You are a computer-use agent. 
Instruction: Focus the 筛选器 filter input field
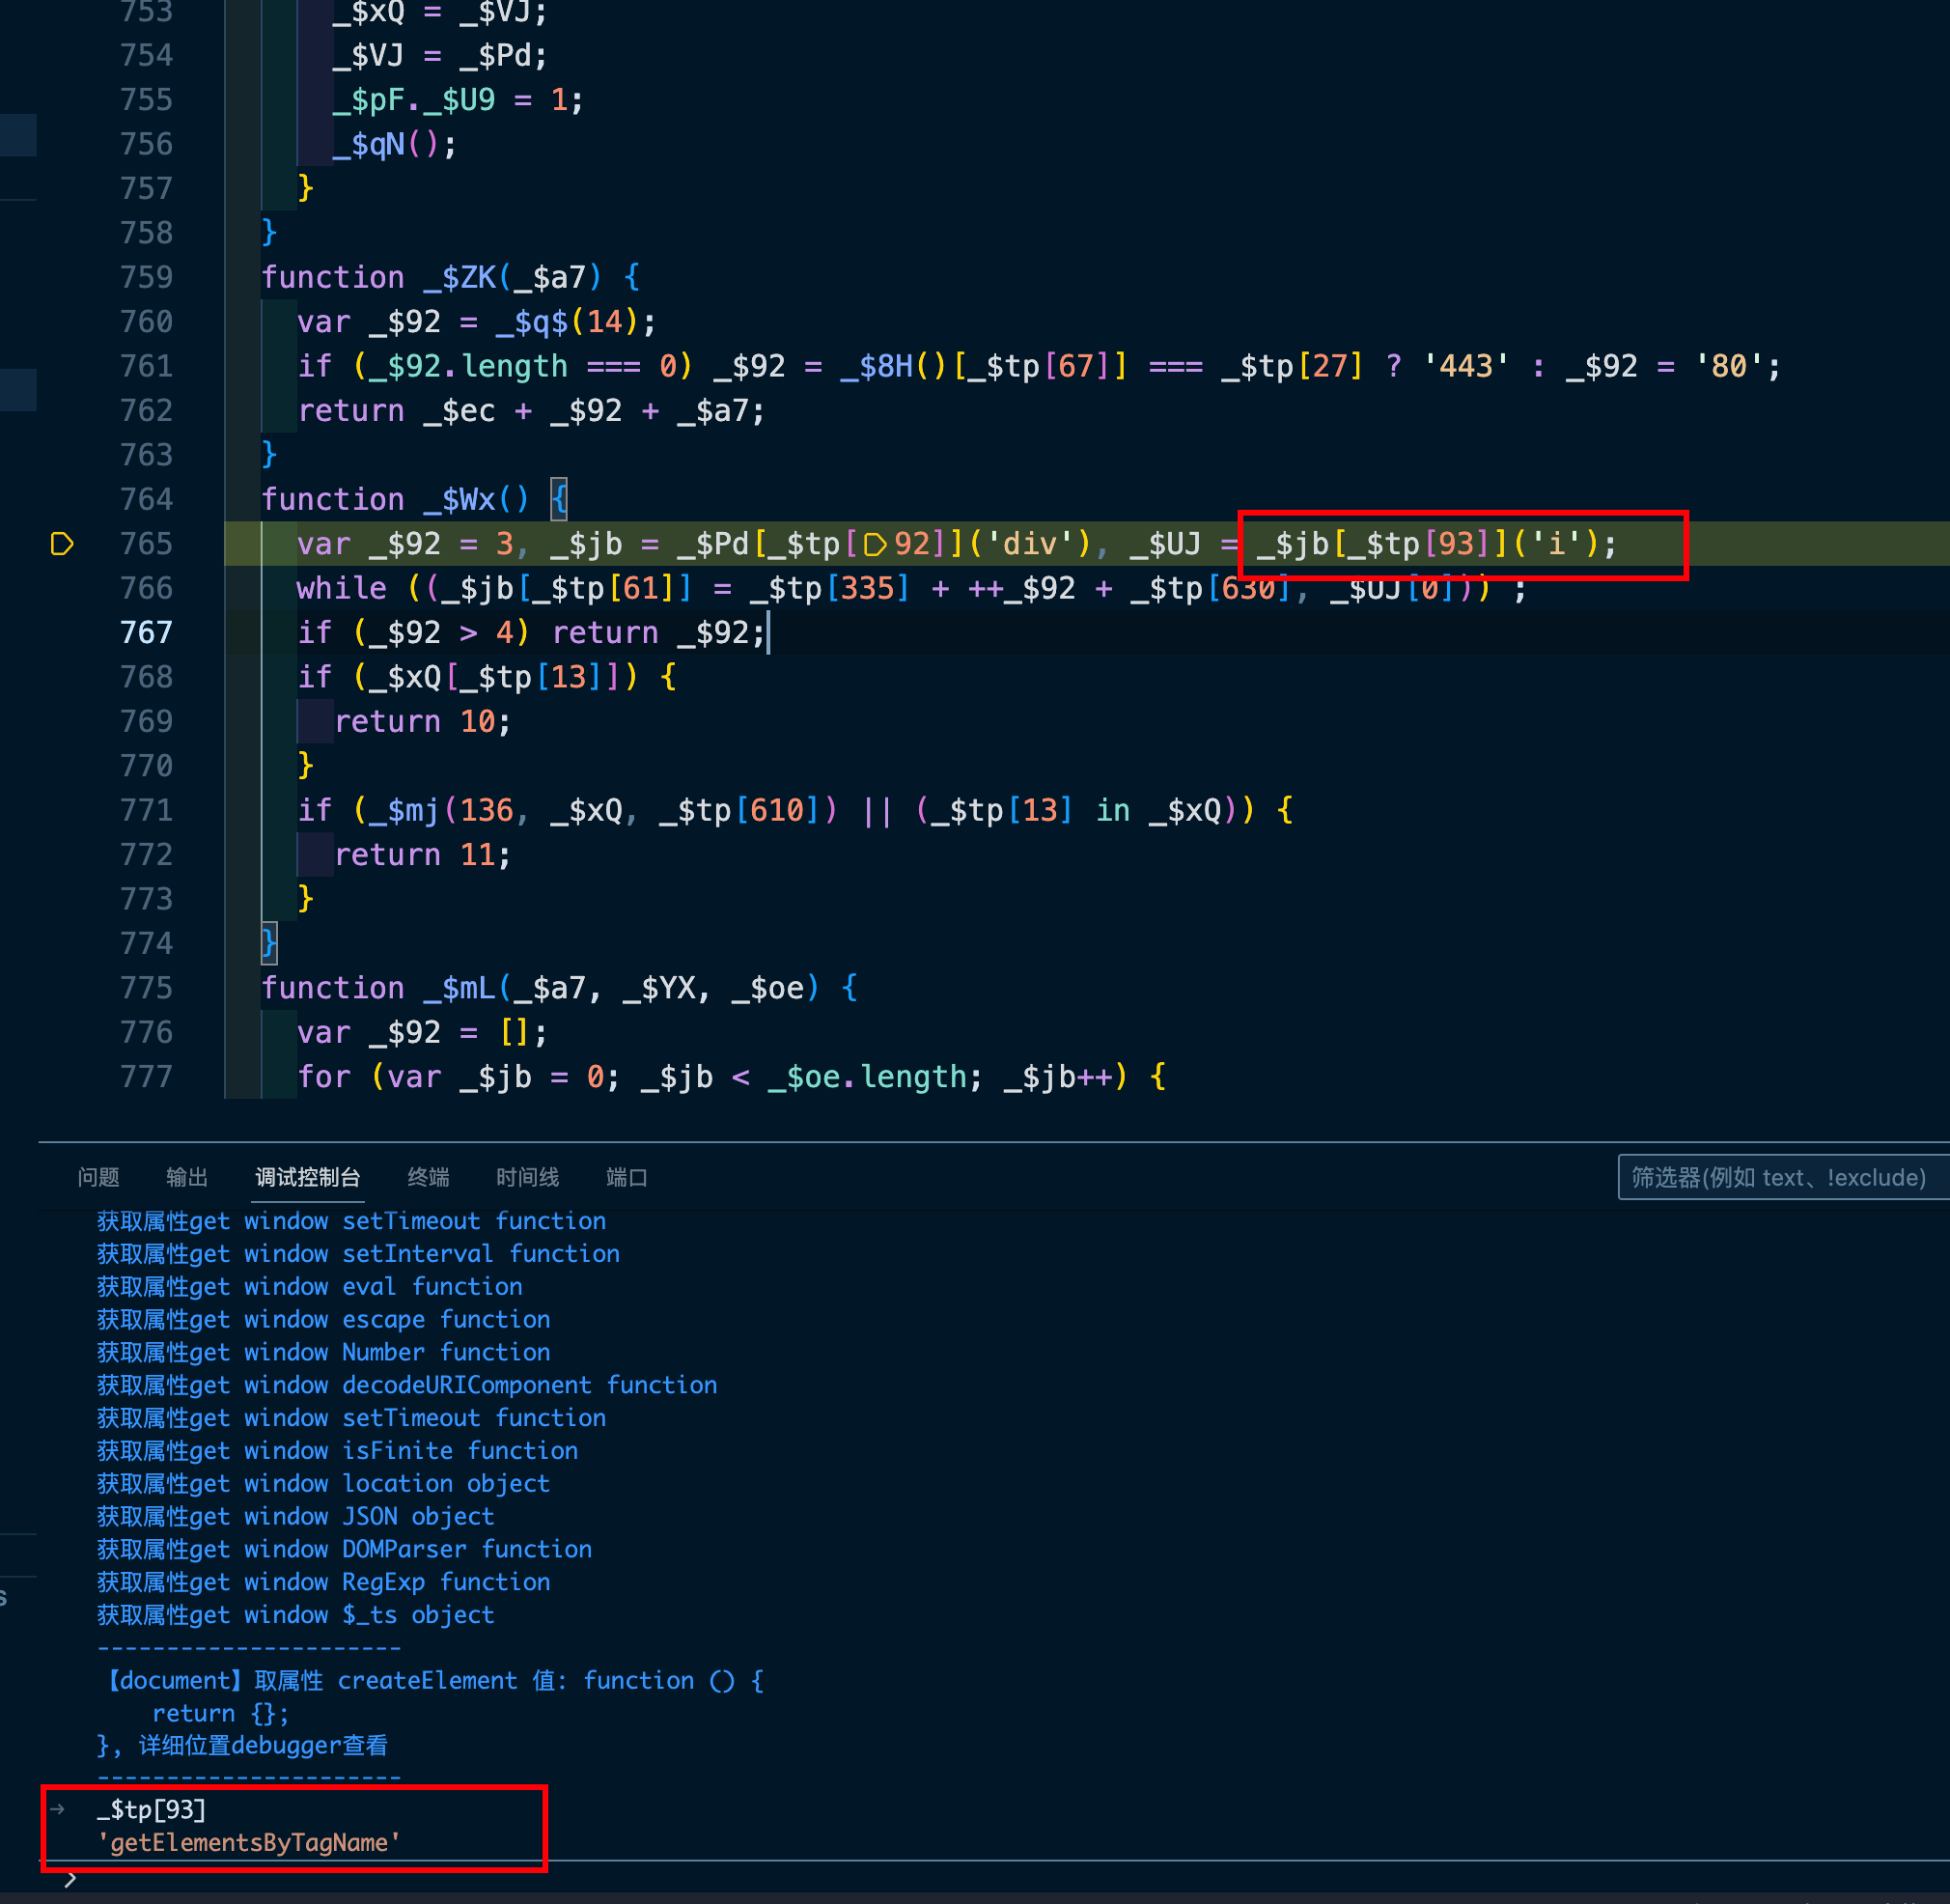pyautogui.click(x=1784, y=1177)
